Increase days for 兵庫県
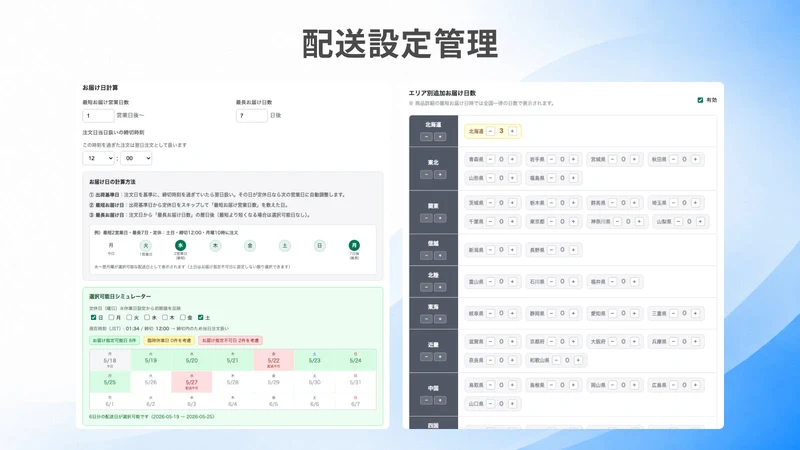The width and height of the screenshot is (800, 450). click(695, 341)
